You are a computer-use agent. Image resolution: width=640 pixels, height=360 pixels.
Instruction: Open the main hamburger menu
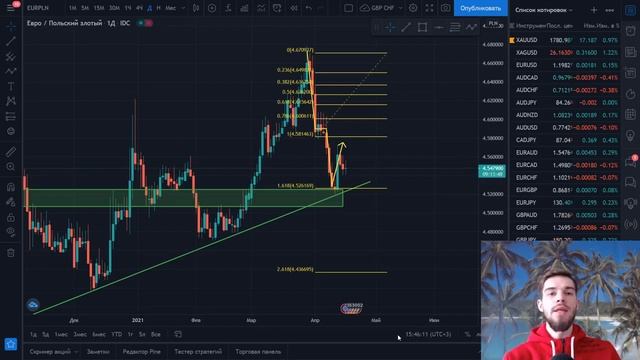point(11,7)
